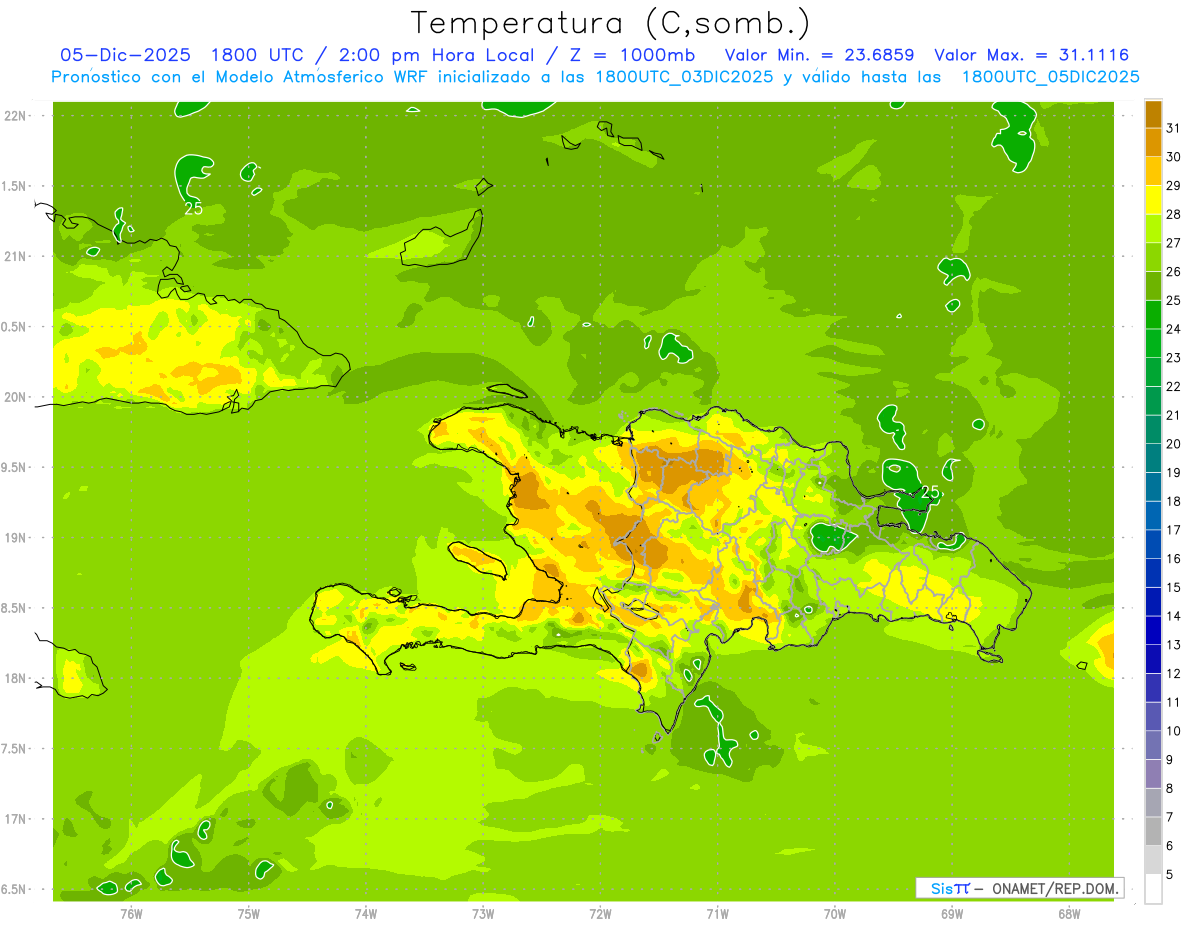Click the '76W' longitude axis label
Viewport: 1200px width, 927px height.
pyautogui.click(x=131, y=914)
